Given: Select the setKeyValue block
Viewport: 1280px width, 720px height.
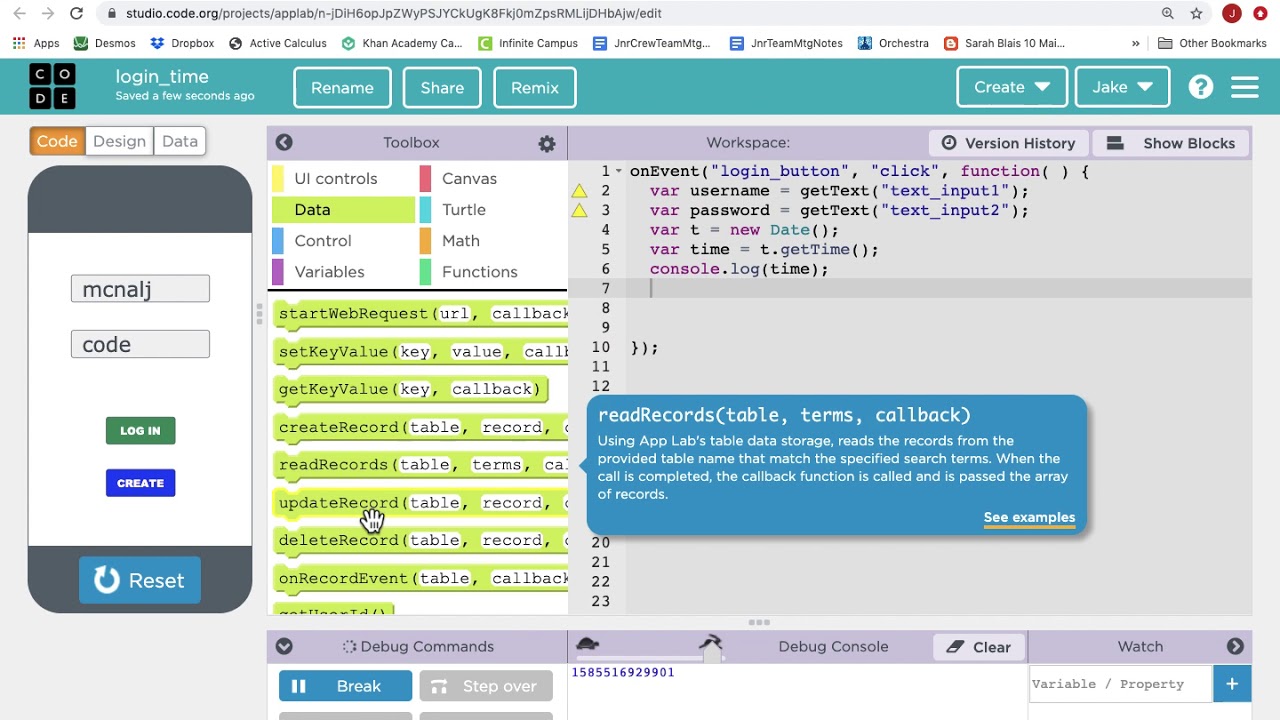Looking at the screenshot, I should tap(421, 352).
